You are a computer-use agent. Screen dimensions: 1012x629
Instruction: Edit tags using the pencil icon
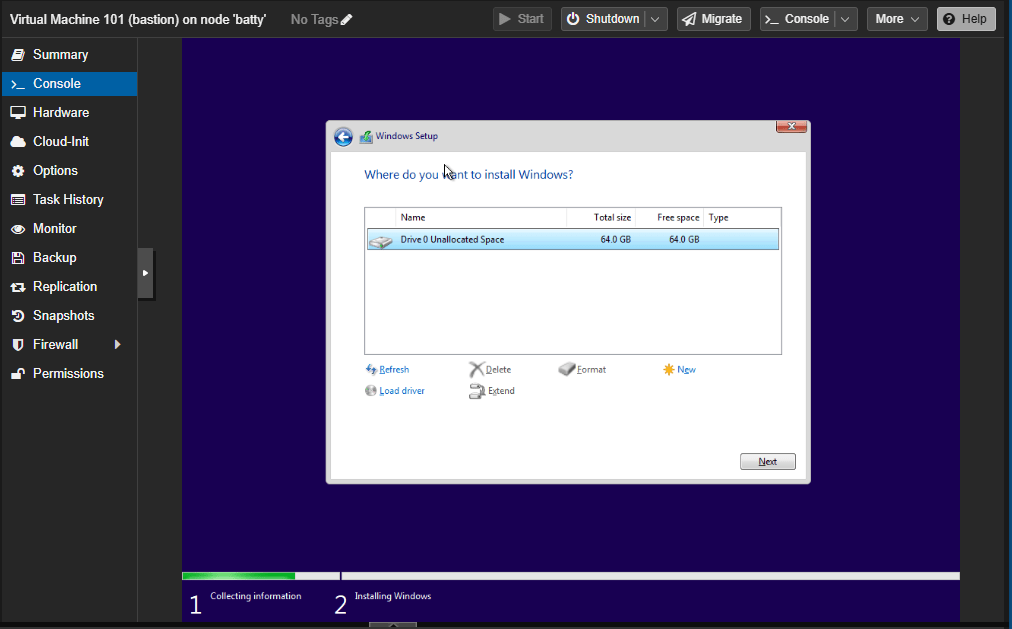tap(347, 19)
